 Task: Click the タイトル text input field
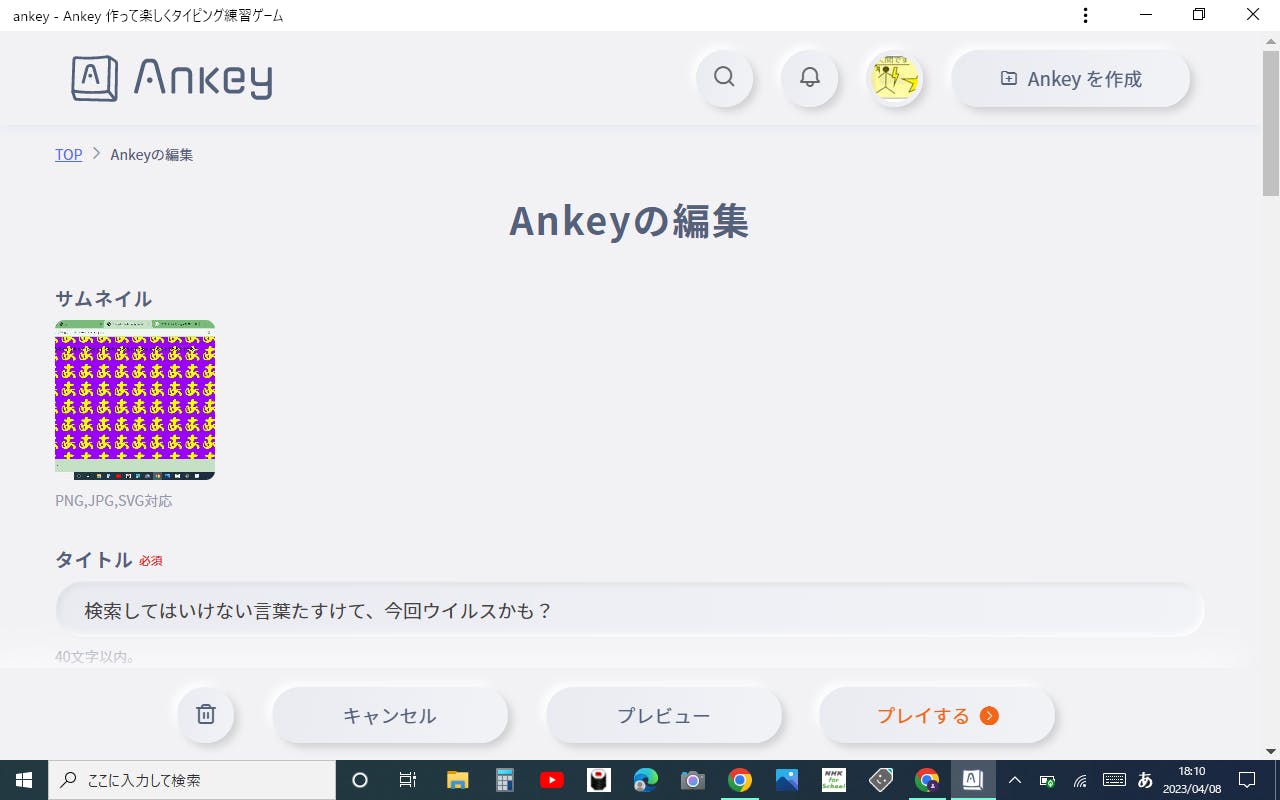(x=630, y=610)
